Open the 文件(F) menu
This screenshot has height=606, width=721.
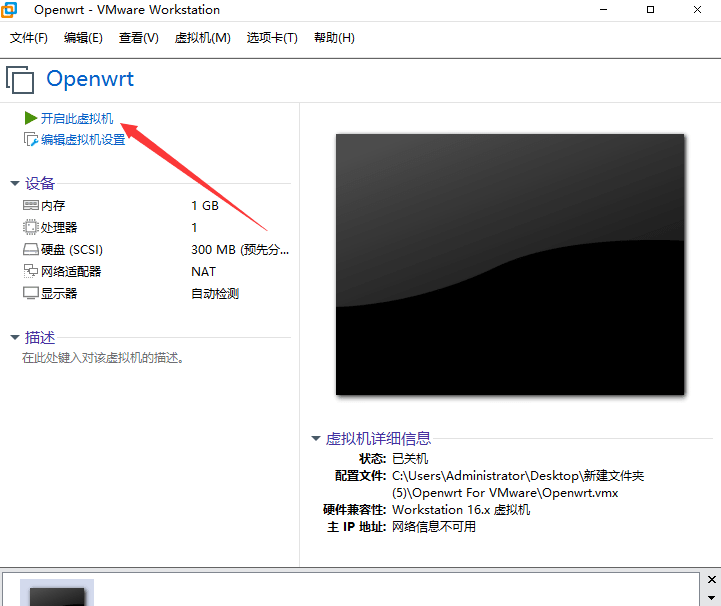coord(29,38)
